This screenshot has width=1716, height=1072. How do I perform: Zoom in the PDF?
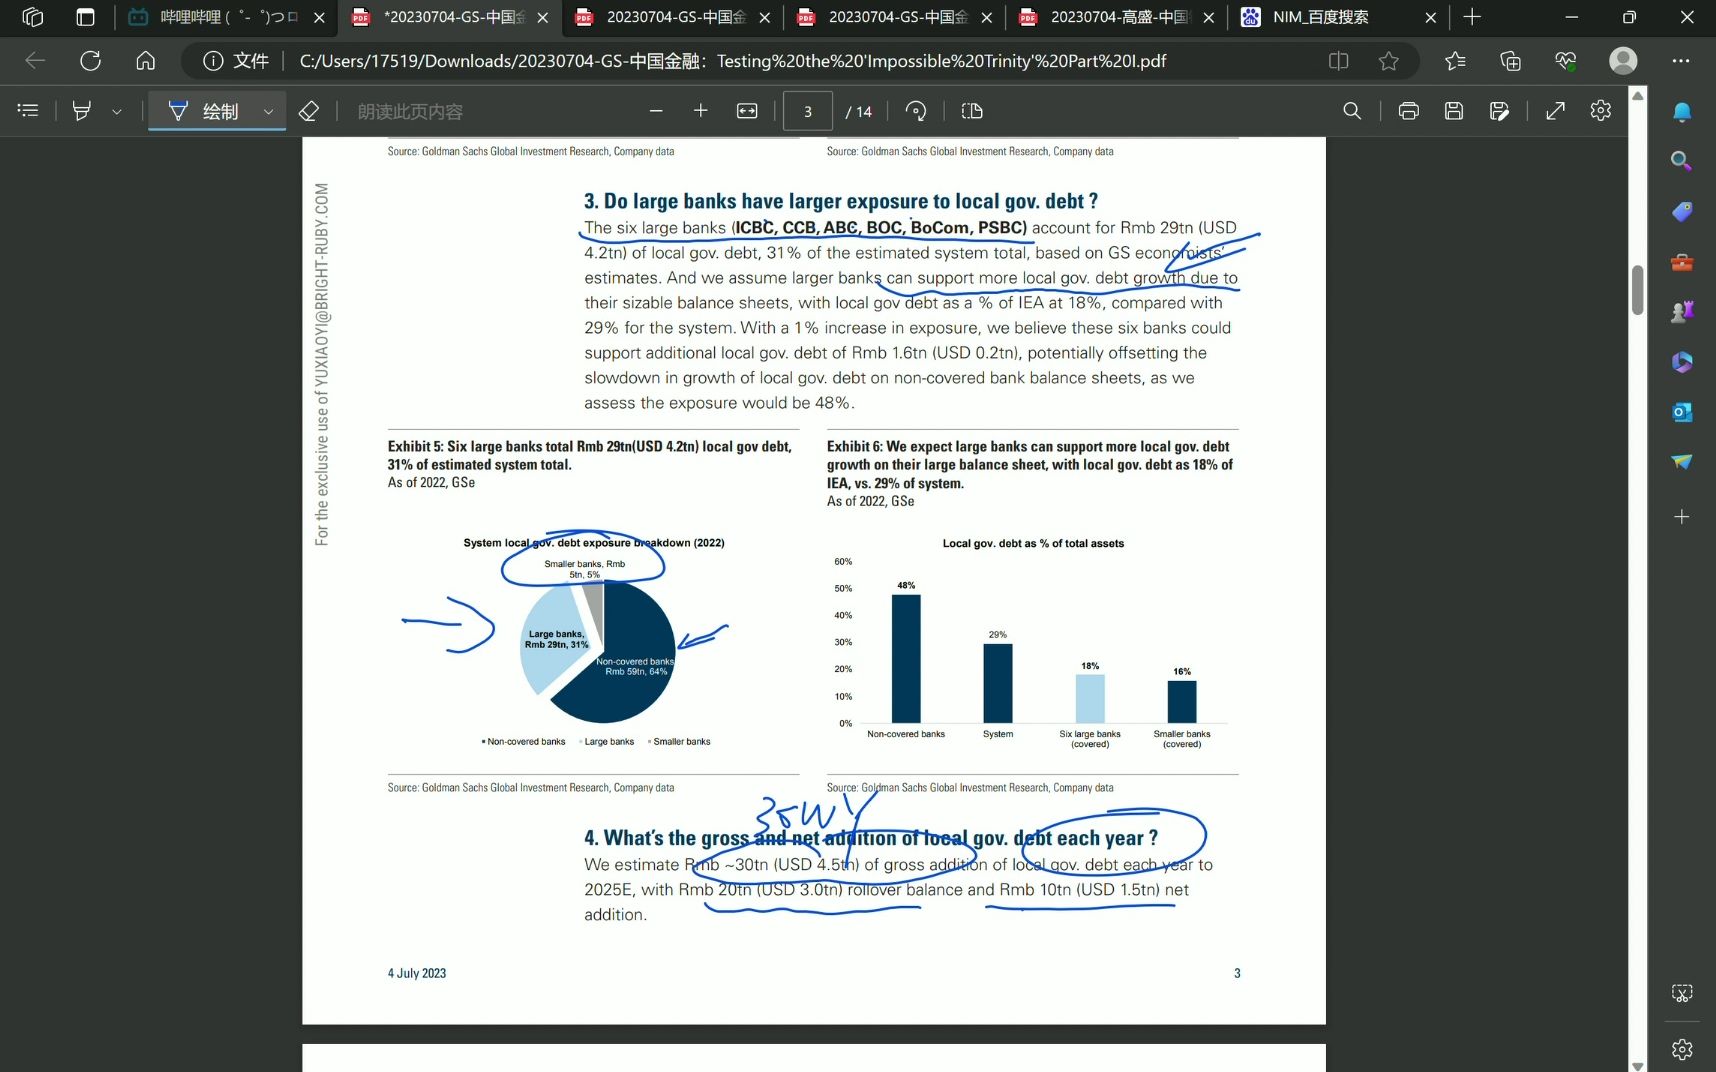701,111
